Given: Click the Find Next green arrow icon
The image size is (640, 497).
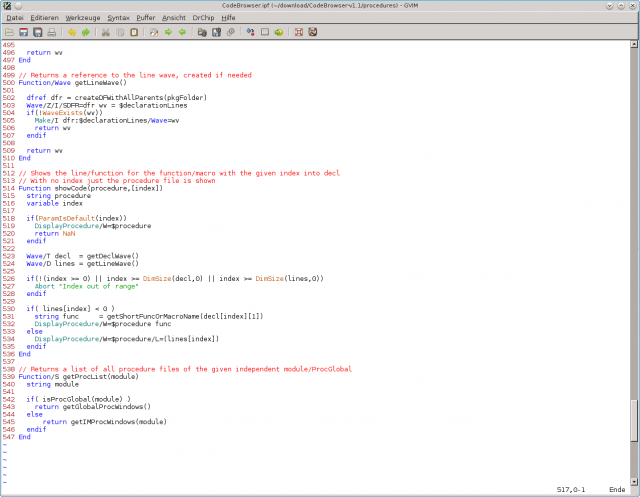Looking at the screenshot, I should (x=168, y=32).
